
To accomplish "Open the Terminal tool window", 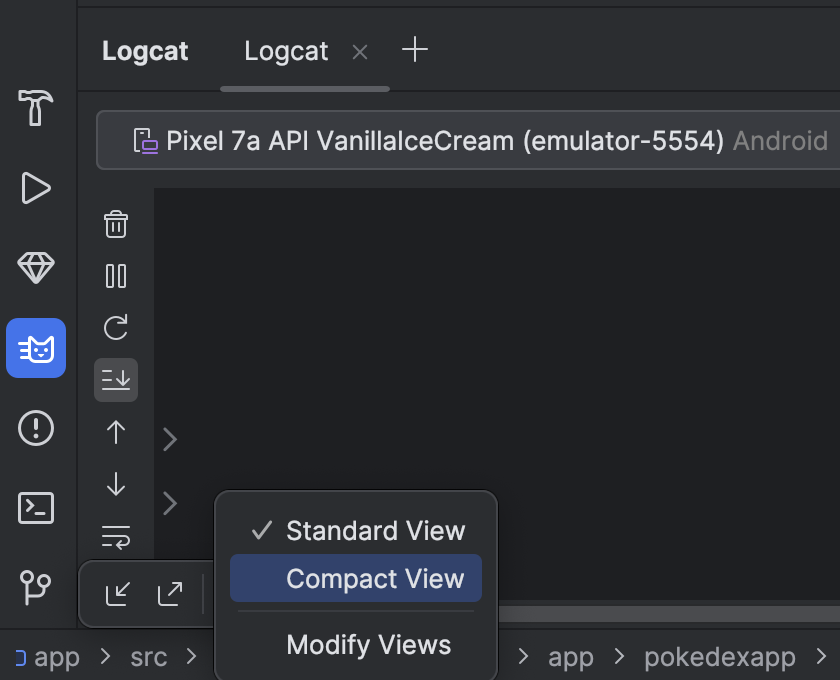I will pyautogui.click(x=36, y=508).
